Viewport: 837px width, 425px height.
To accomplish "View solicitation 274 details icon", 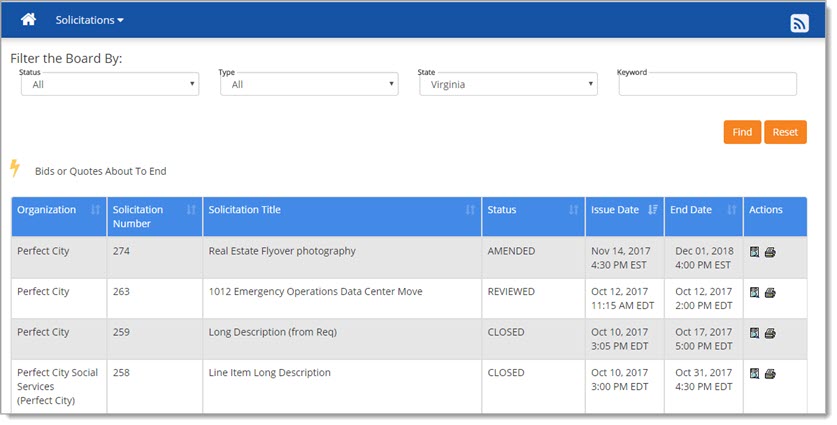I will point(754,251).
